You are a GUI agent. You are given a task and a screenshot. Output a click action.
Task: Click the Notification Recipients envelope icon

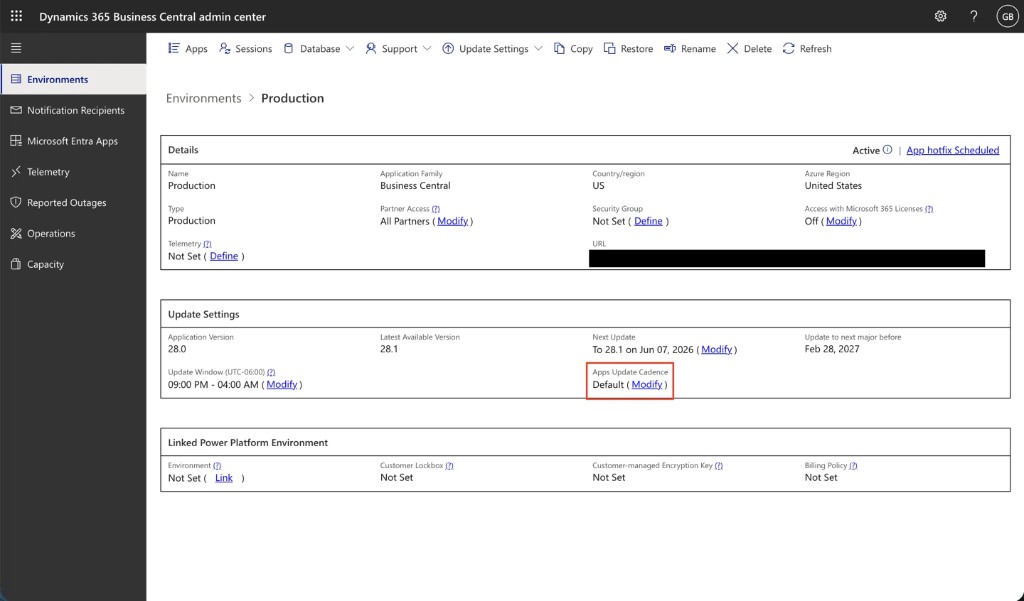point(16,110)
